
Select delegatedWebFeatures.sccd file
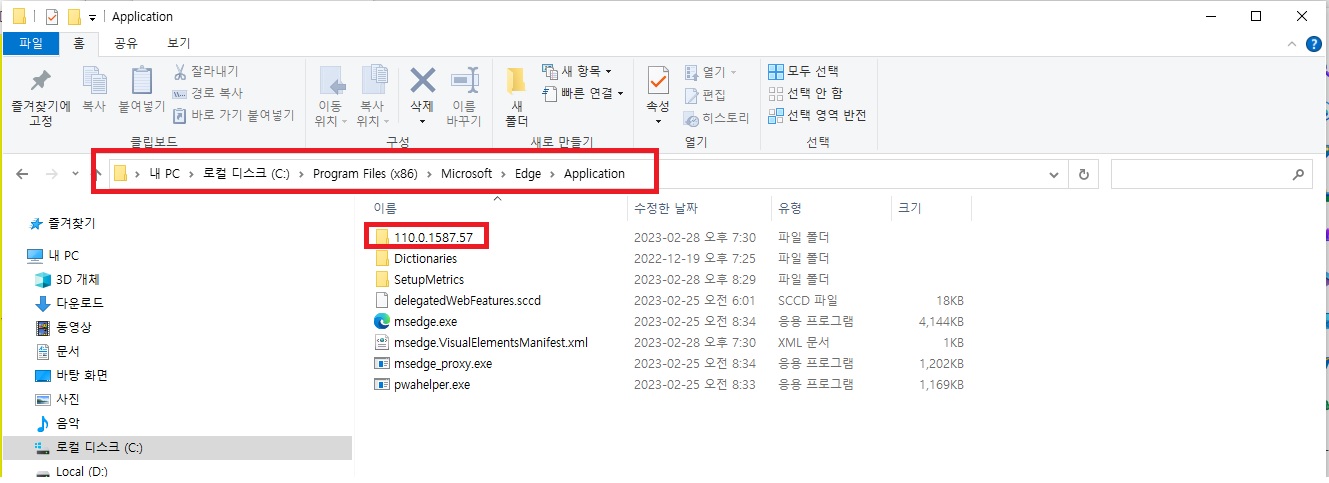pyautogui.click(x=467, y=300)
